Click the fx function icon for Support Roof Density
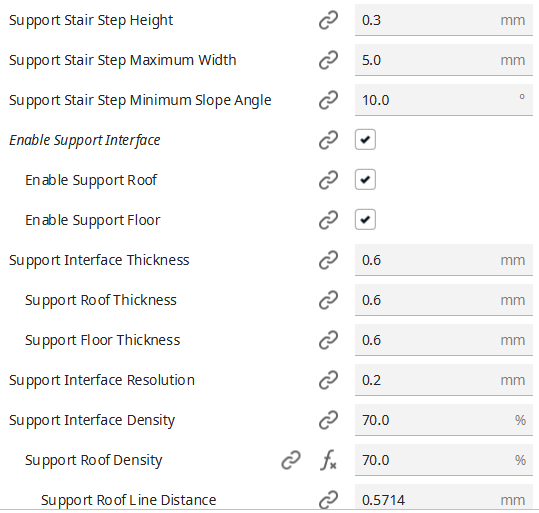The height and width of the screenshot is (513, 539). tap(328, 460)
